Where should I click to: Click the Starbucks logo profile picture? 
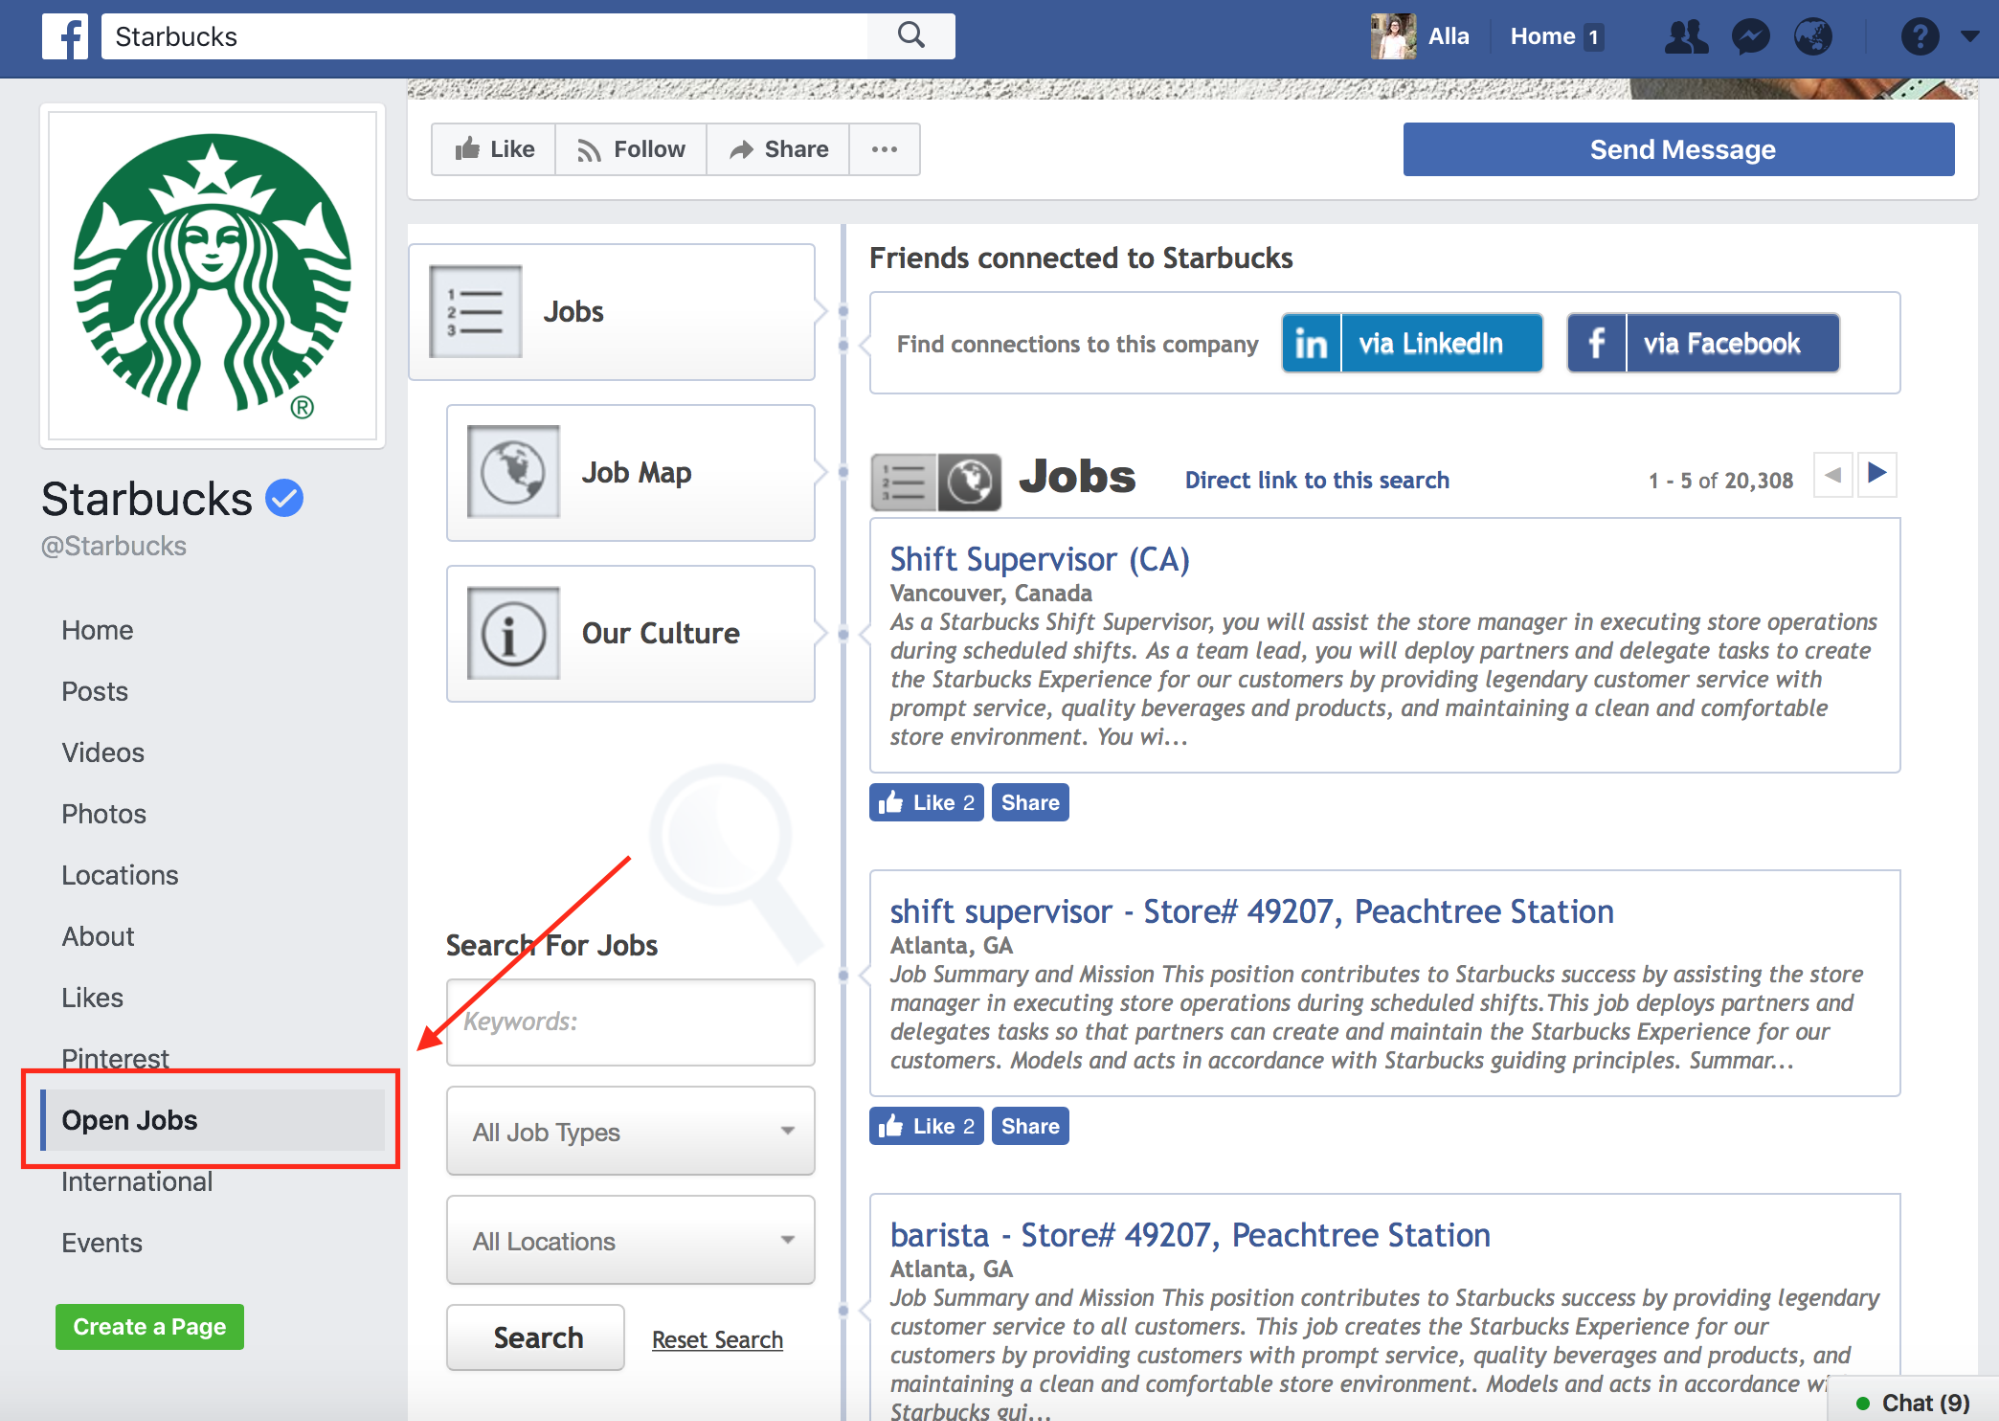(x=213, y=275)
